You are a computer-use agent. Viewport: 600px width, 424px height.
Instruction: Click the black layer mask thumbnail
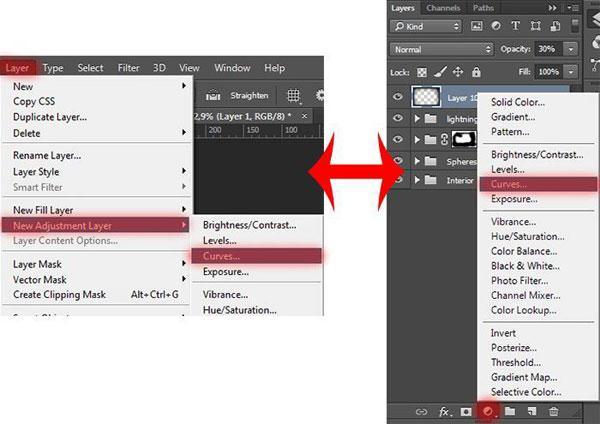point(464,139)
